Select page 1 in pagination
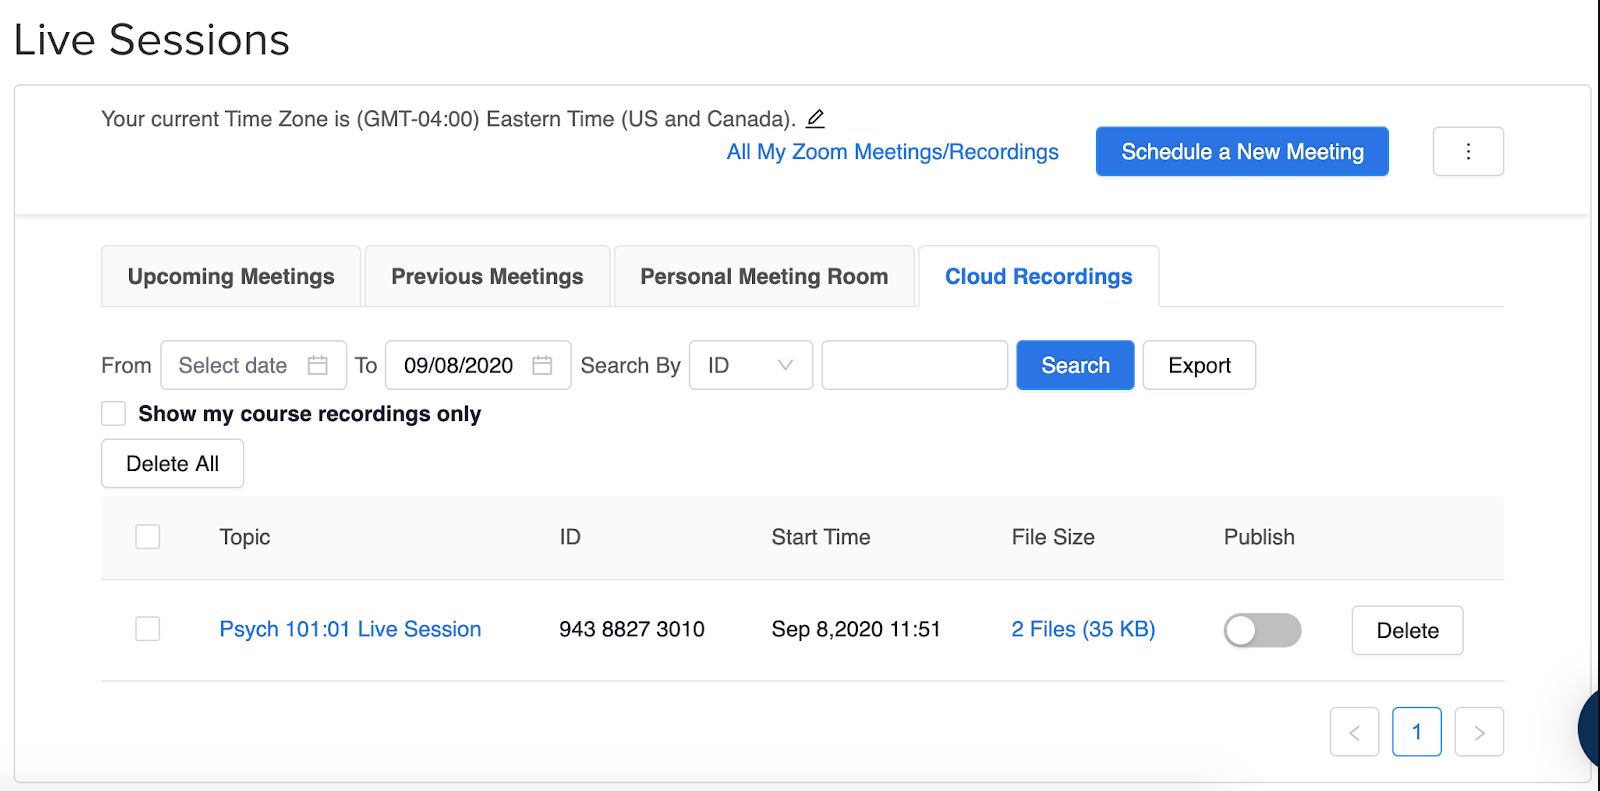Image resolution: width=1600 pixels, height=791 pixels. tap(1417, 732)
